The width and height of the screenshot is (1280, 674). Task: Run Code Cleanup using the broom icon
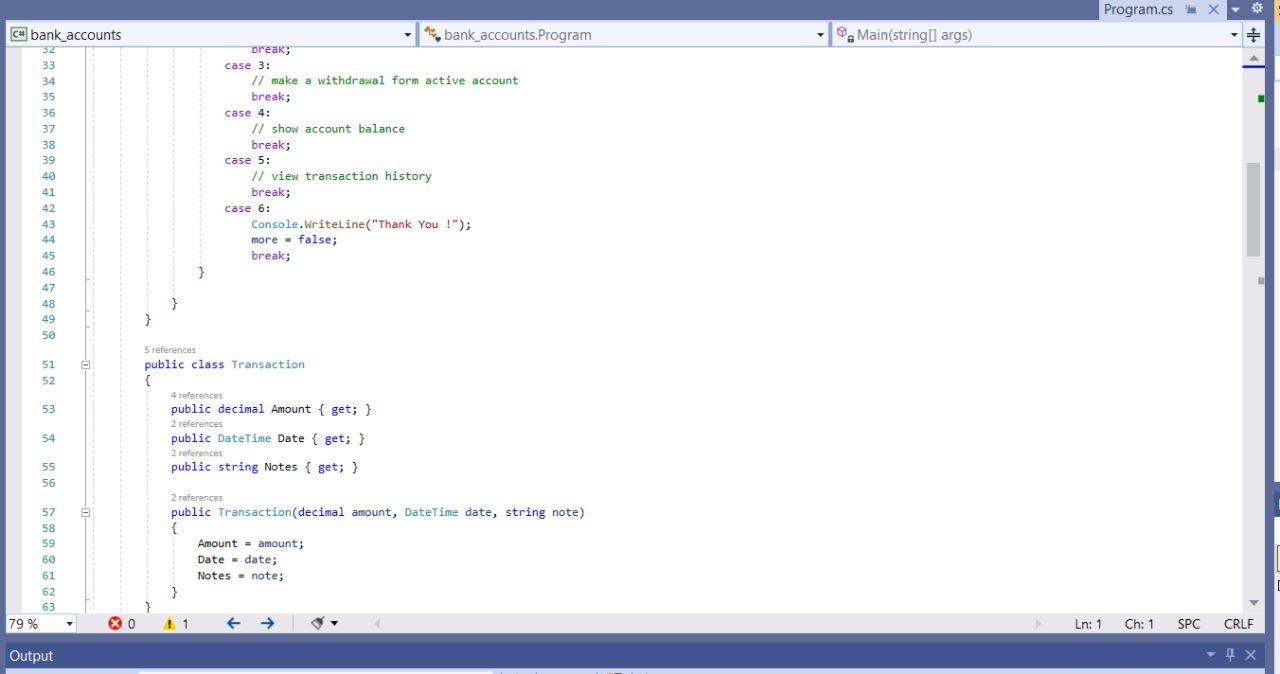[x=315, y=623]
